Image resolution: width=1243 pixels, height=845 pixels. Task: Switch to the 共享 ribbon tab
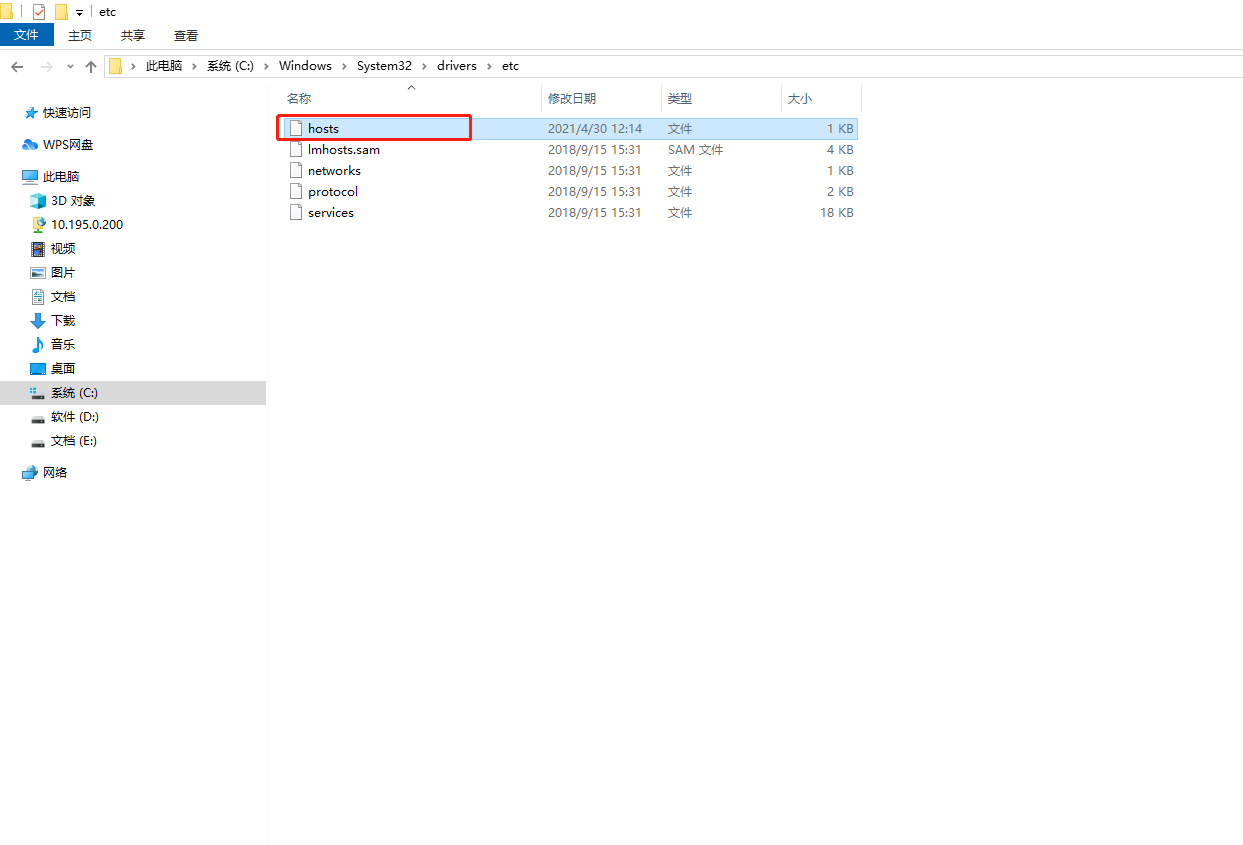click(133, 35)
